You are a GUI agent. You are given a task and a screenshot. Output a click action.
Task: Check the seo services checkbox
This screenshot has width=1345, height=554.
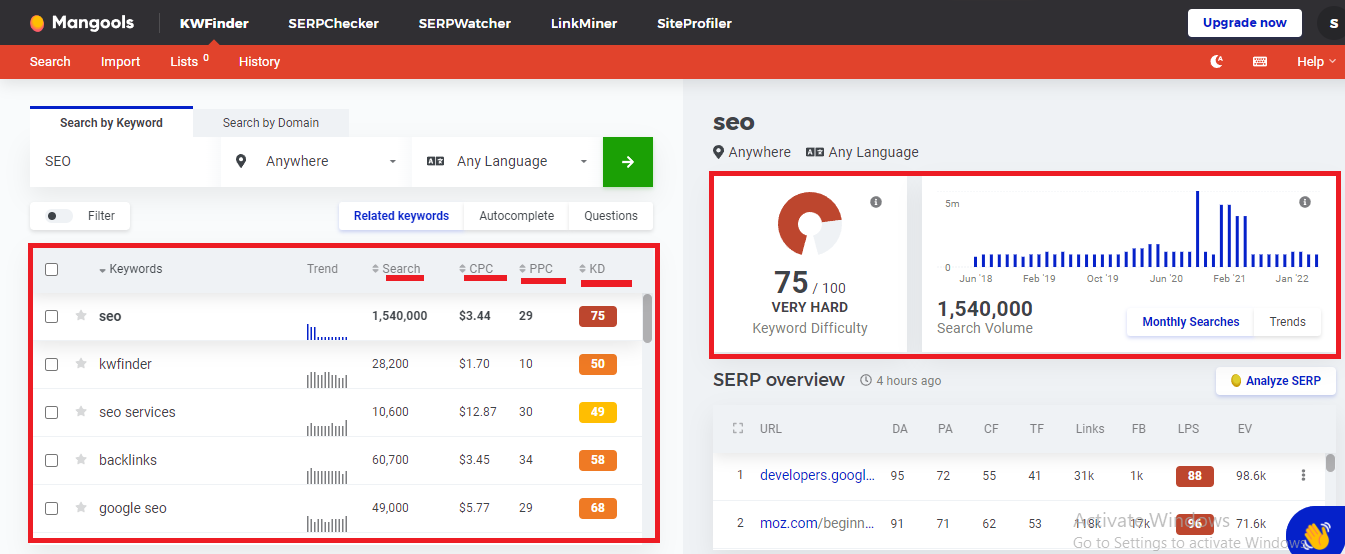coord(52,412)
